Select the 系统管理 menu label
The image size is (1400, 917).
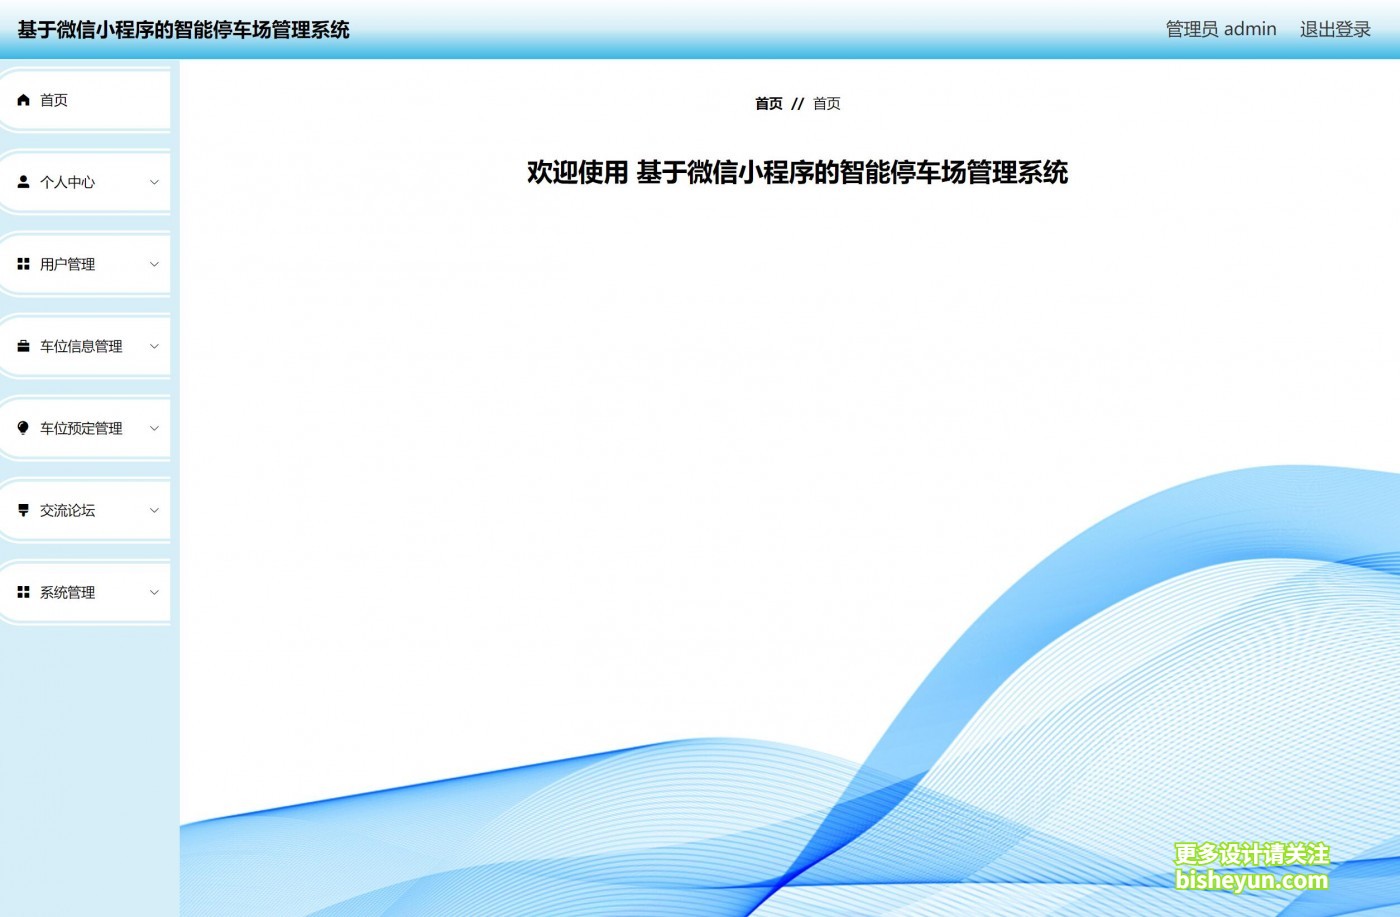(x=67, y=592)
